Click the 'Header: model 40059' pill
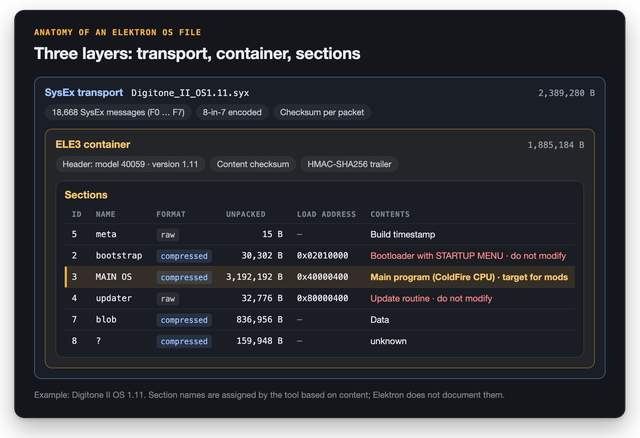This screenshot has width=640, height=438. (130, 164)
